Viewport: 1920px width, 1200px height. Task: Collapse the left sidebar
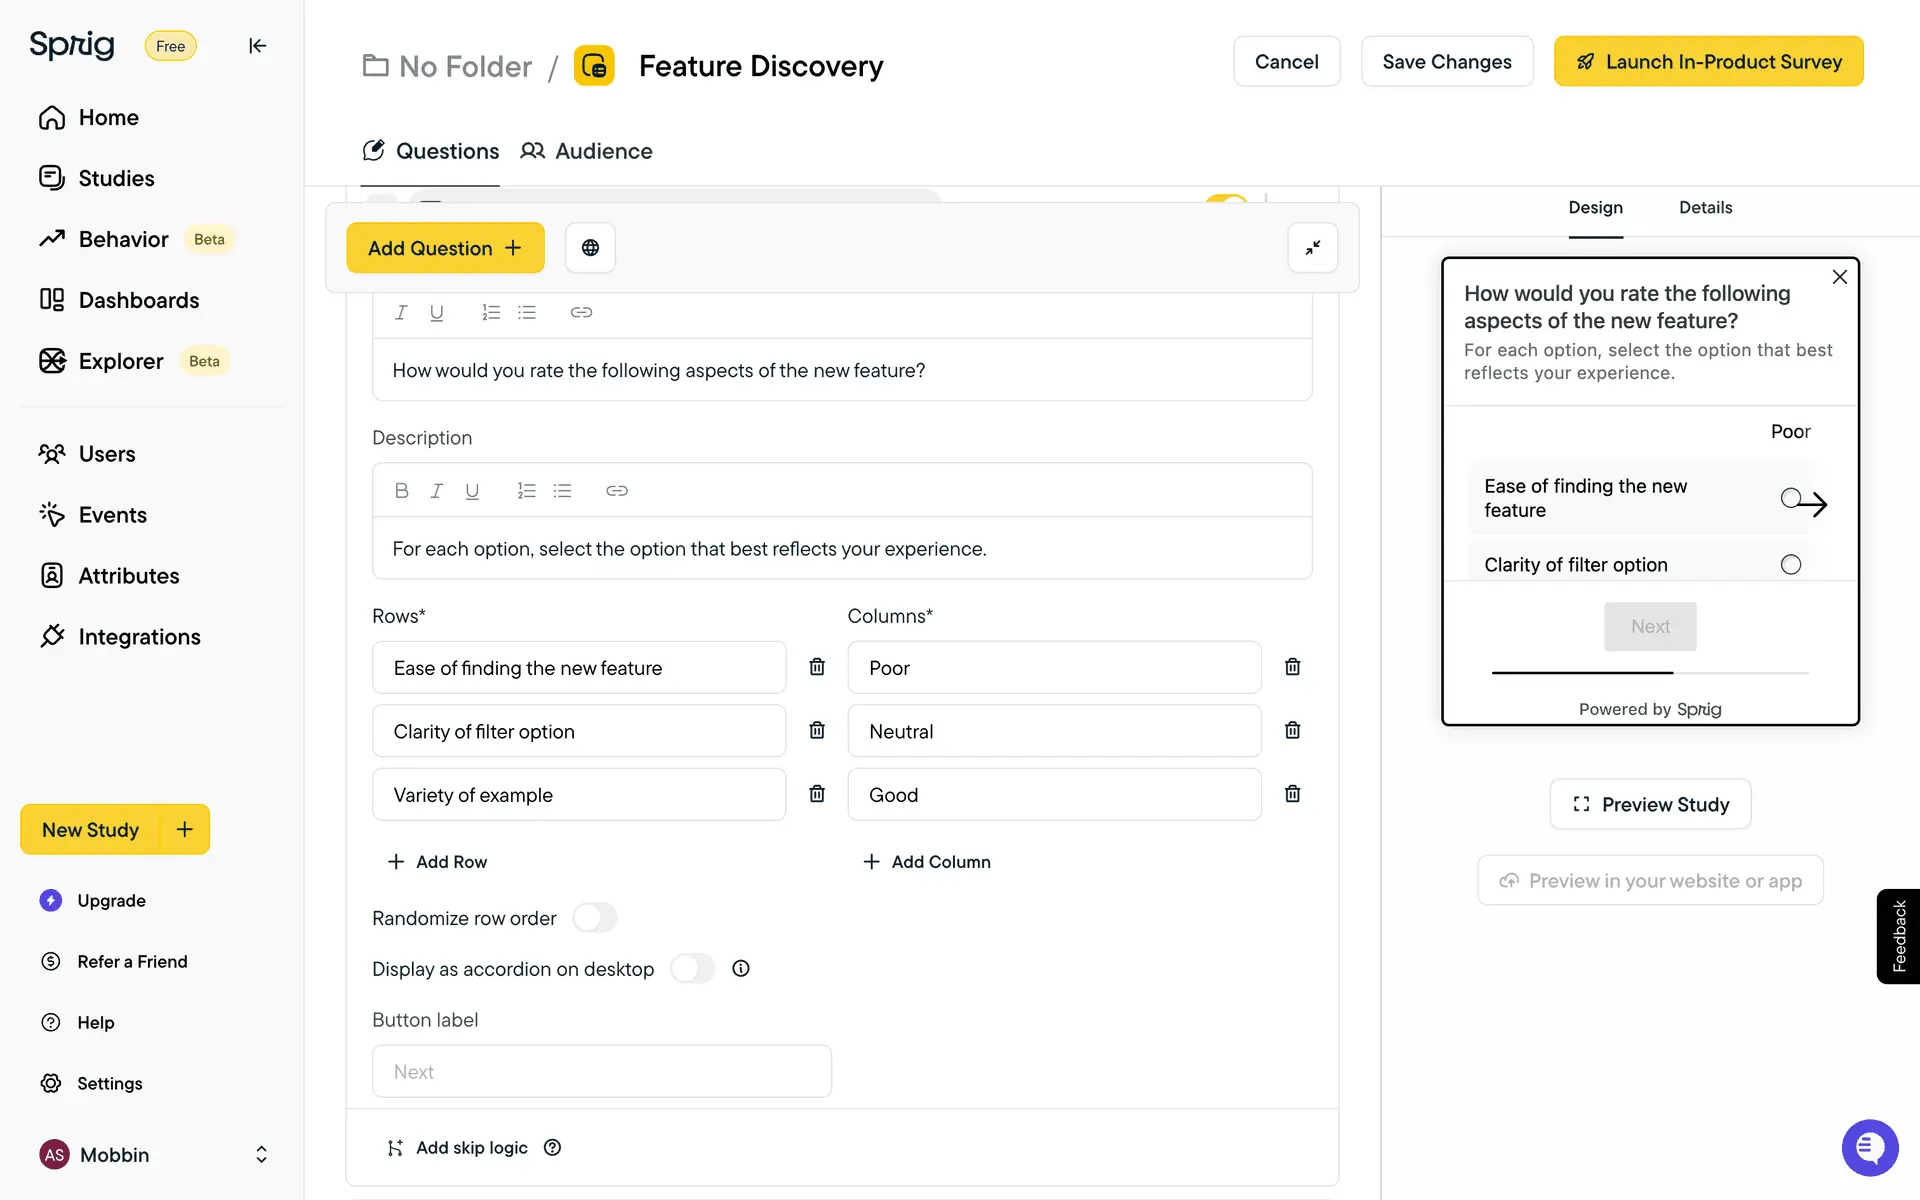[x=257, y=46]
